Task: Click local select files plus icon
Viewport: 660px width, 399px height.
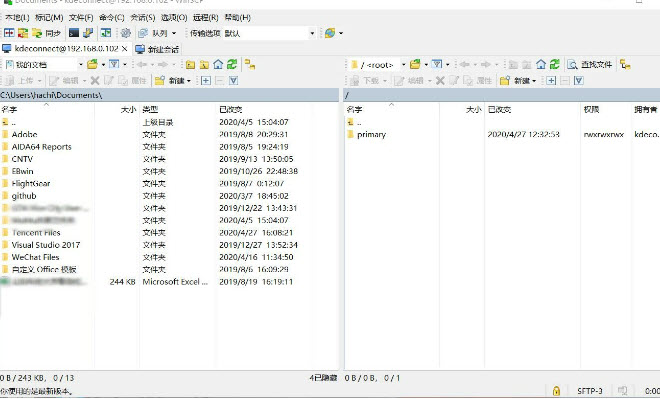Action: click(206, 80)
